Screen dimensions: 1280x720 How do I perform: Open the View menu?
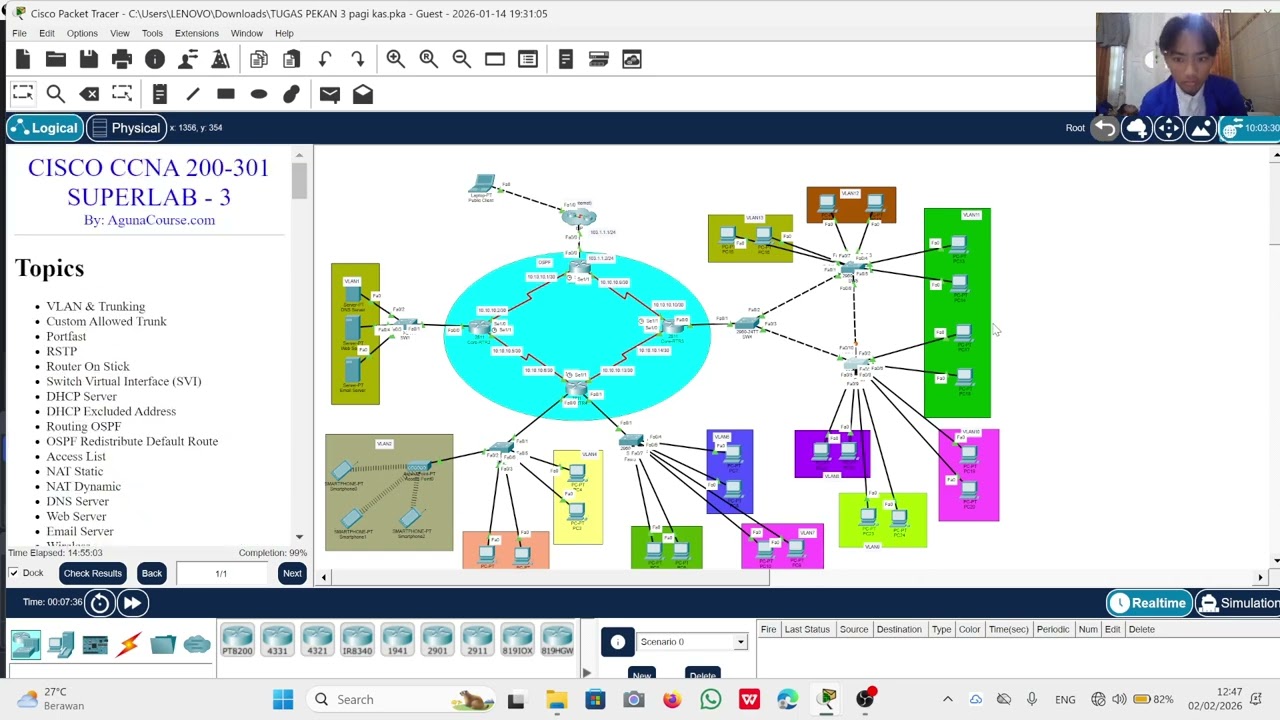[x=120, y=33]
